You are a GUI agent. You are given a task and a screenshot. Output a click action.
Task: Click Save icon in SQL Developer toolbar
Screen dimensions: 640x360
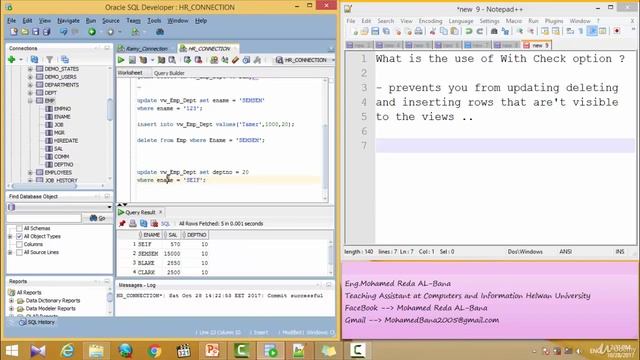pyautogui.click(x=36, y=31)
